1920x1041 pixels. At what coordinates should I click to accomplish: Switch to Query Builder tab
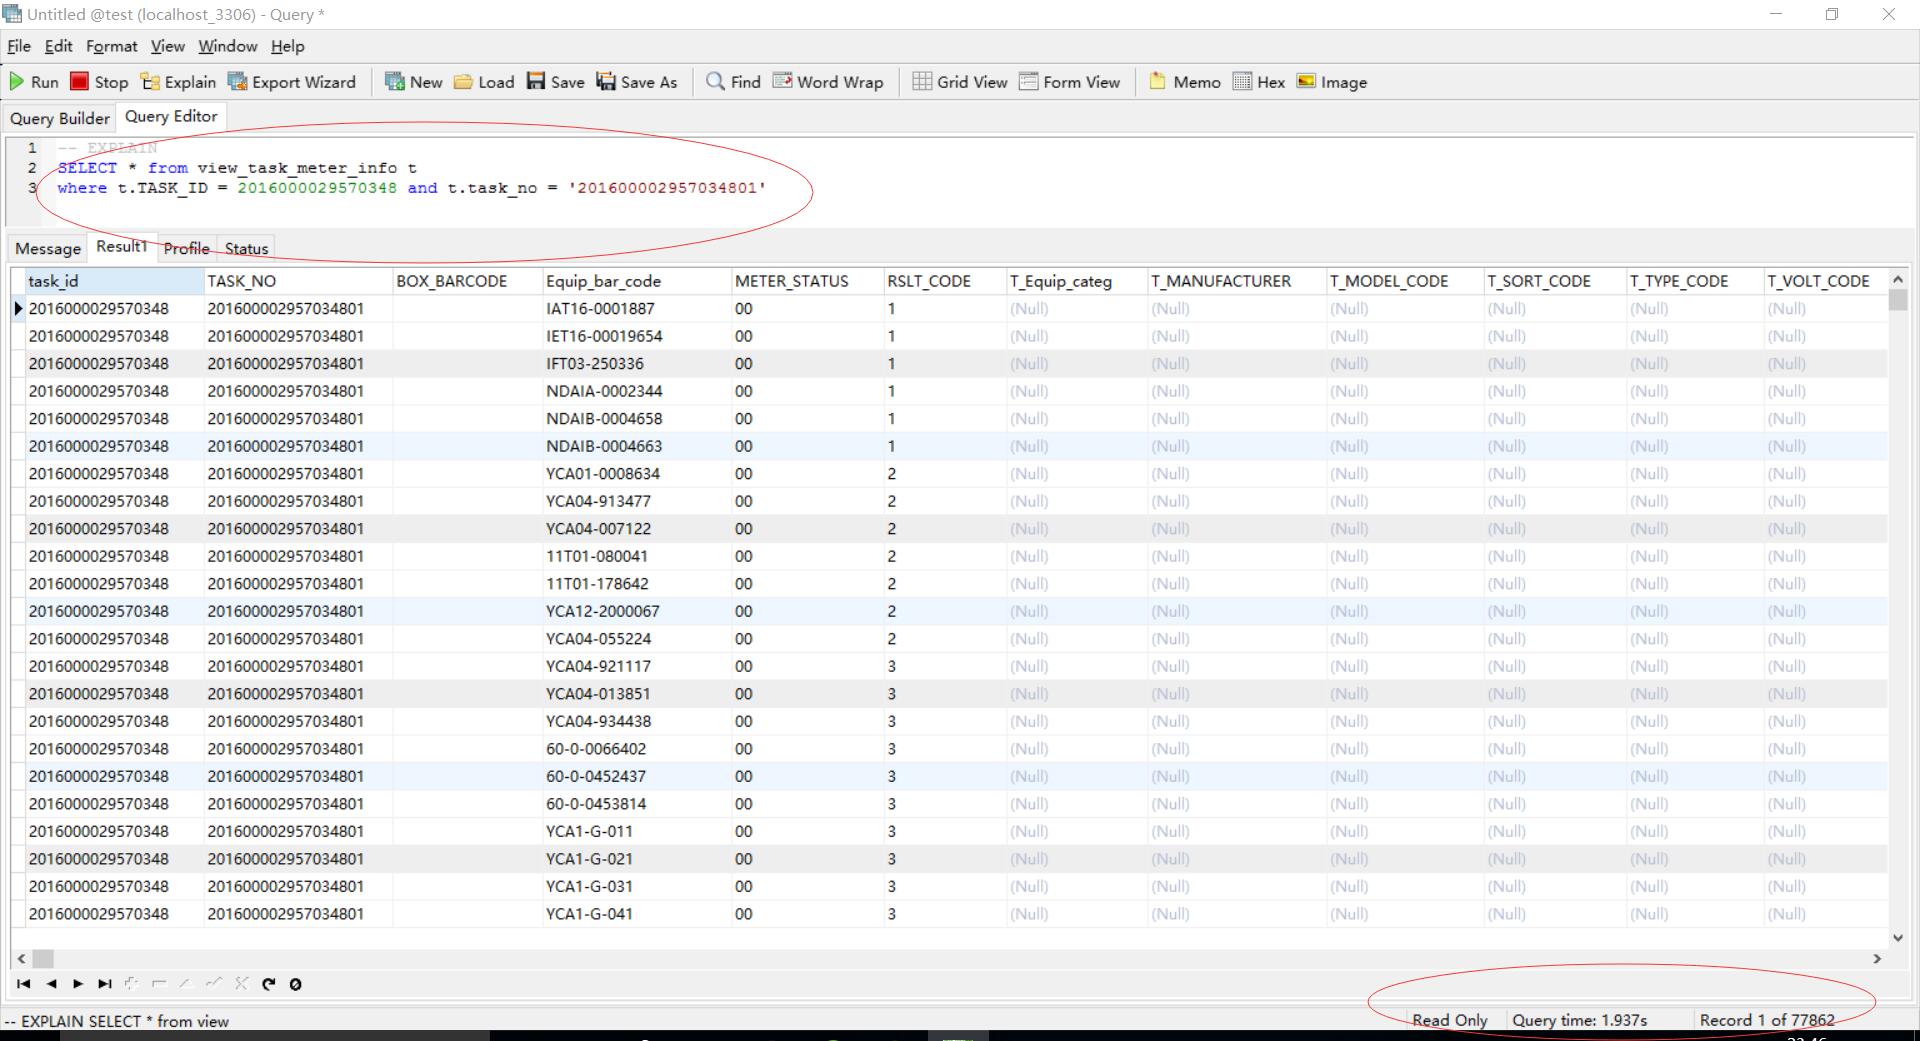(59, 118)
